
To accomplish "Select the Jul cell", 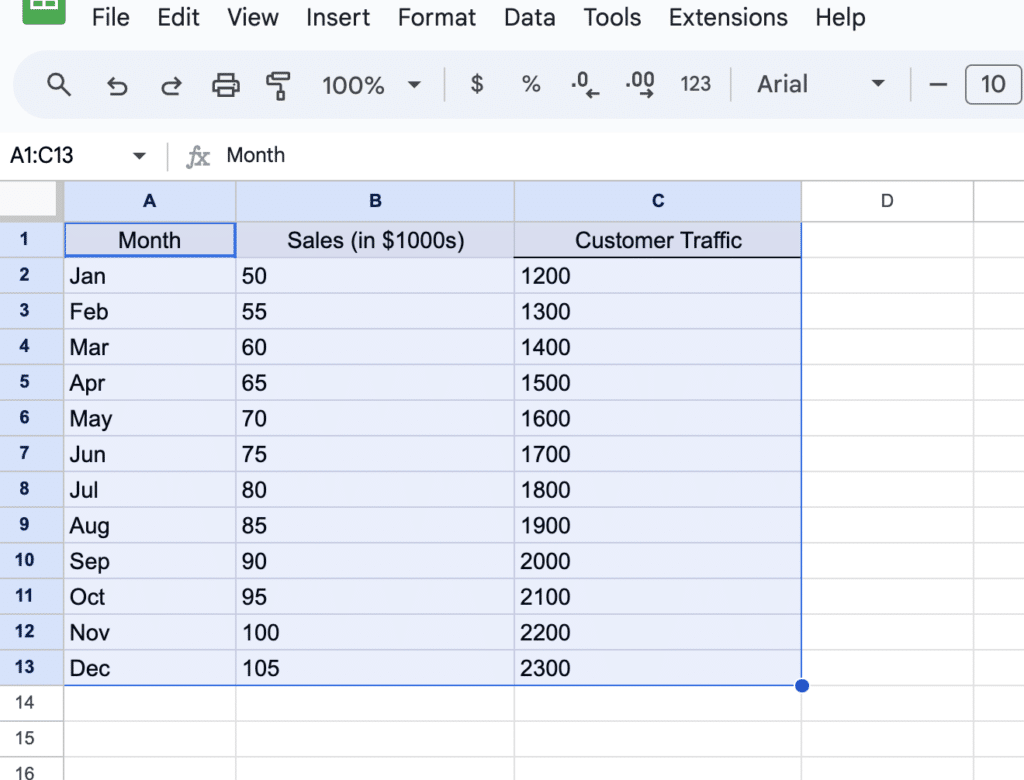I will (150, 489).
